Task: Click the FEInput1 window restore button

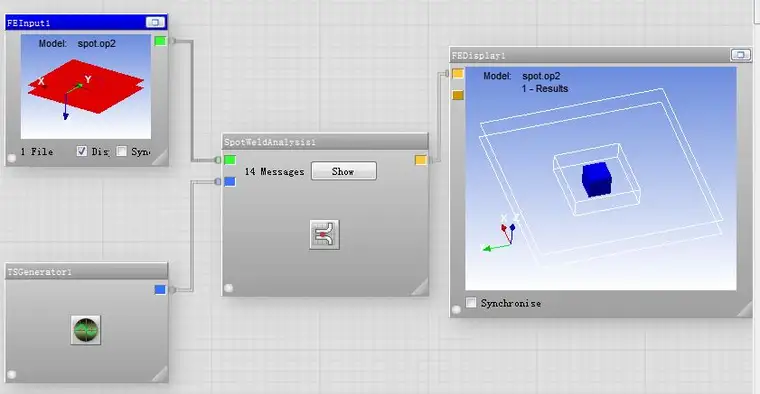Action: 155,22
